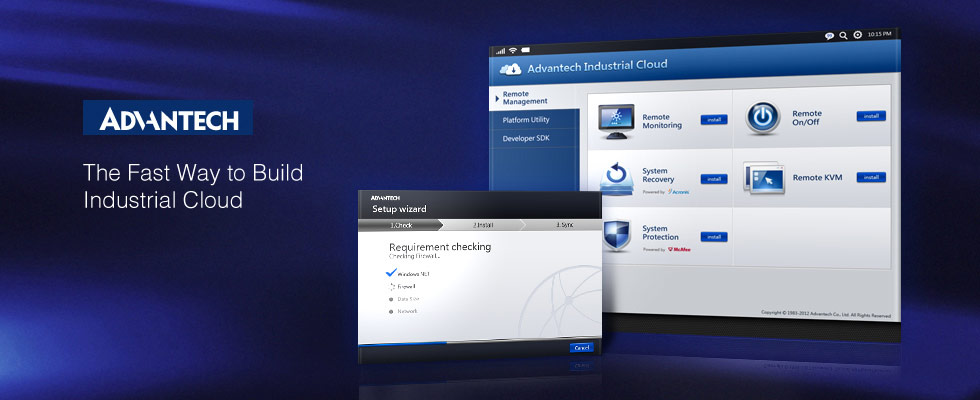This screenshot has width=980, height=400.
Task: Click the Firewall requirement item
Action: pos(407,287)
